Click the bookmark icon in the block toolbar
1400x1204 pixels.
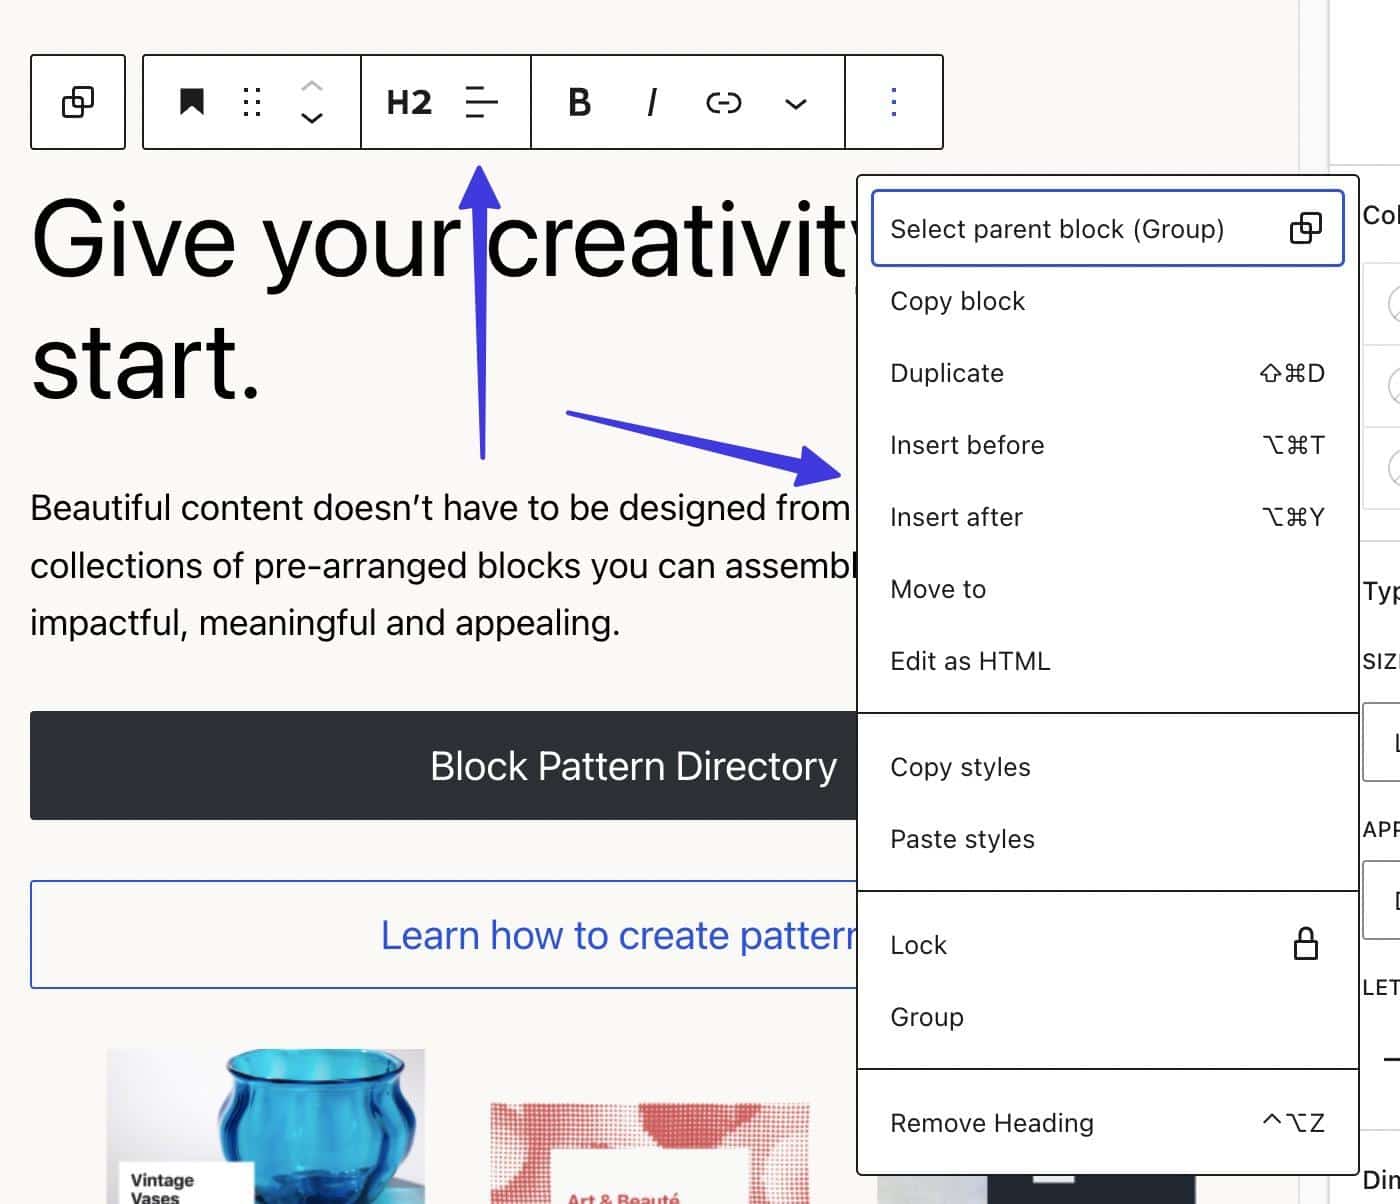192,101
